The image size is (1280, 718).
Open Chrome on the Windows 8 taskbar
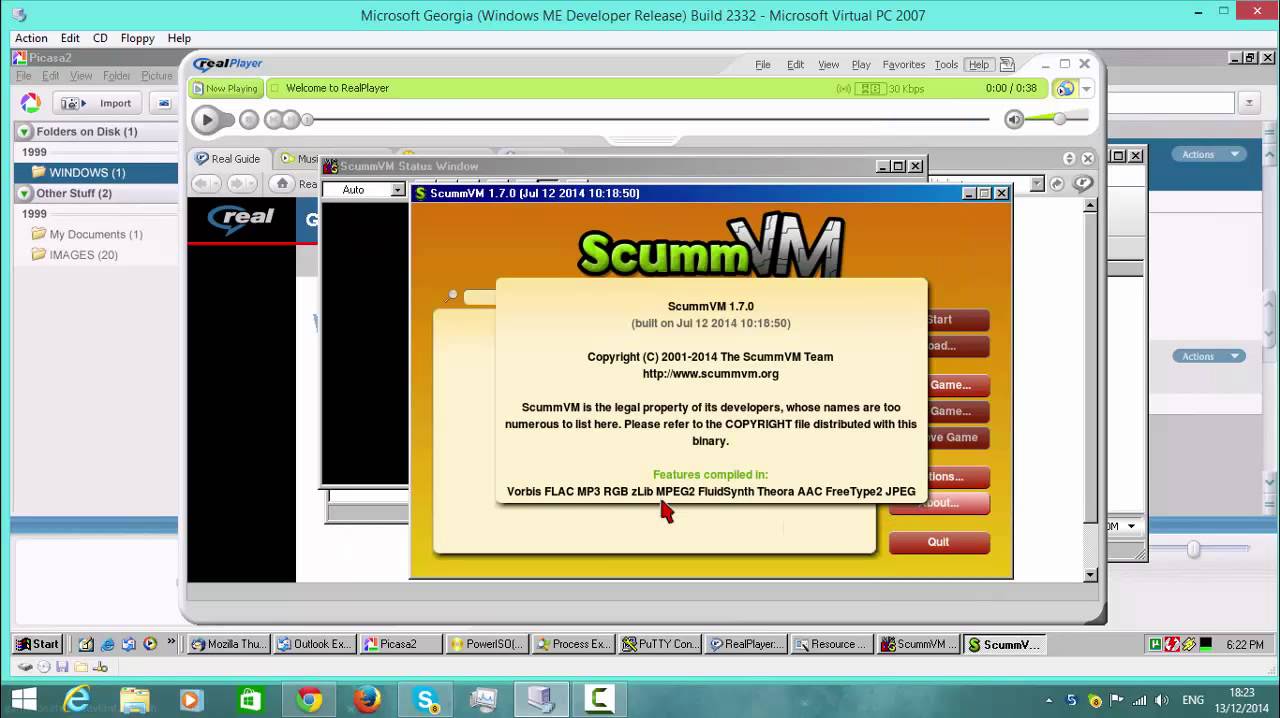click(x=309, y=699)
